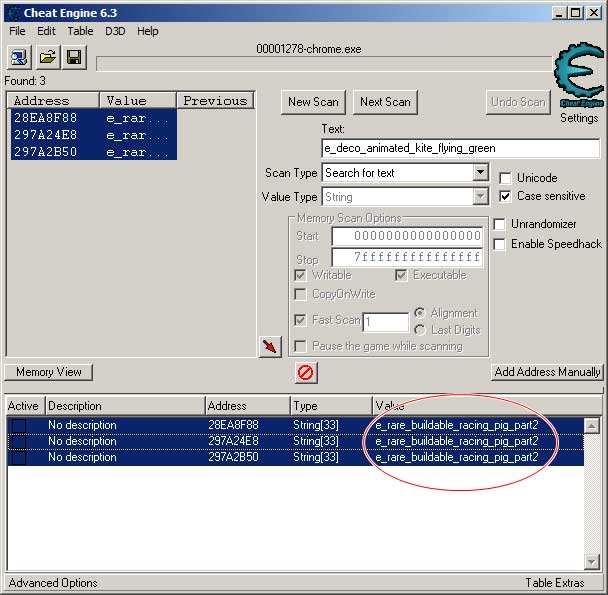Click the red clear-list no-entry icon
Image resolution: width=608 pixels, height=595 pixels.
coord(306,373)
